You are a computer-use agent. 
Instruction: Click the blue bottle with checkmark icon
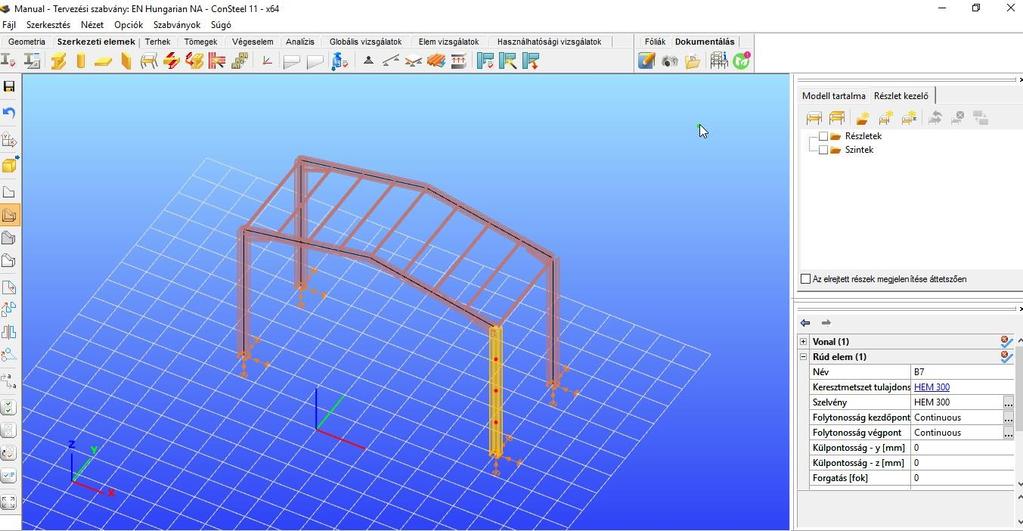(339, 61)
